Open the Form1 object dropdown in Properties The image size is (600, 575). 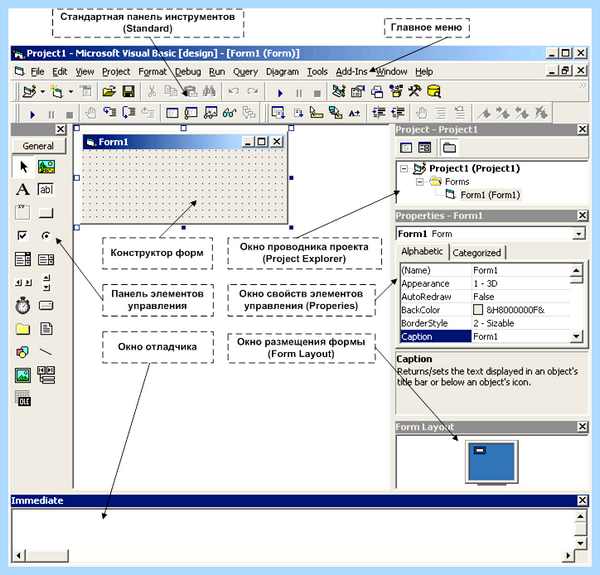pos(579,234)
